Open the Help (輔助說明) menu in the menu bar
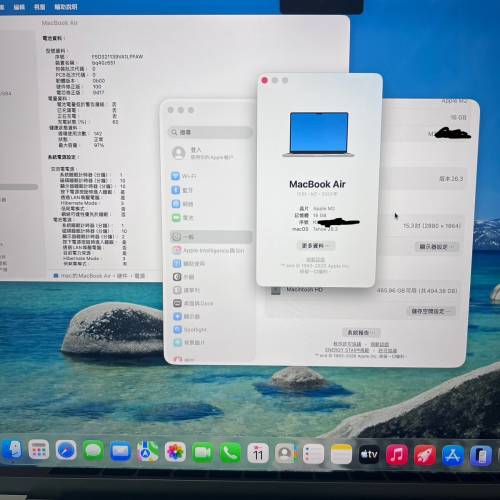The height and width of the screenshot is (500, 500). [66, 7]
